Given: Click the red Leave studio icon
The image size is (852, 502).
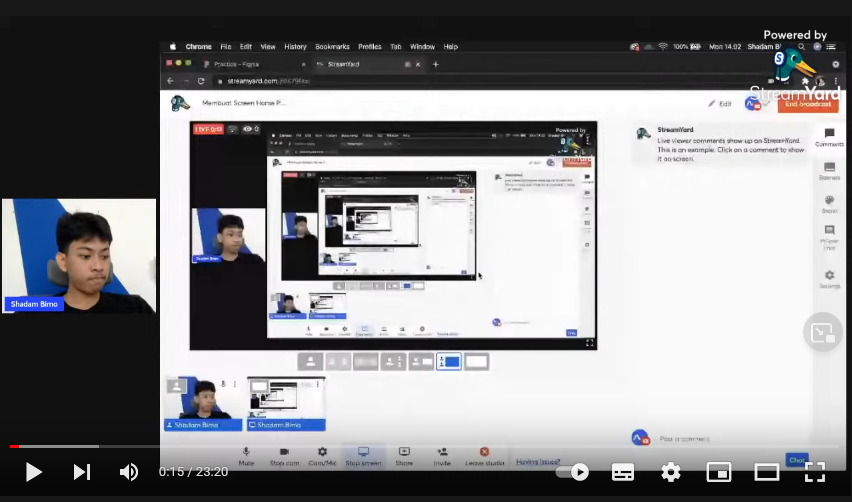Looking at the screenshot, I should pyautogui.click(x=485, y=456).
